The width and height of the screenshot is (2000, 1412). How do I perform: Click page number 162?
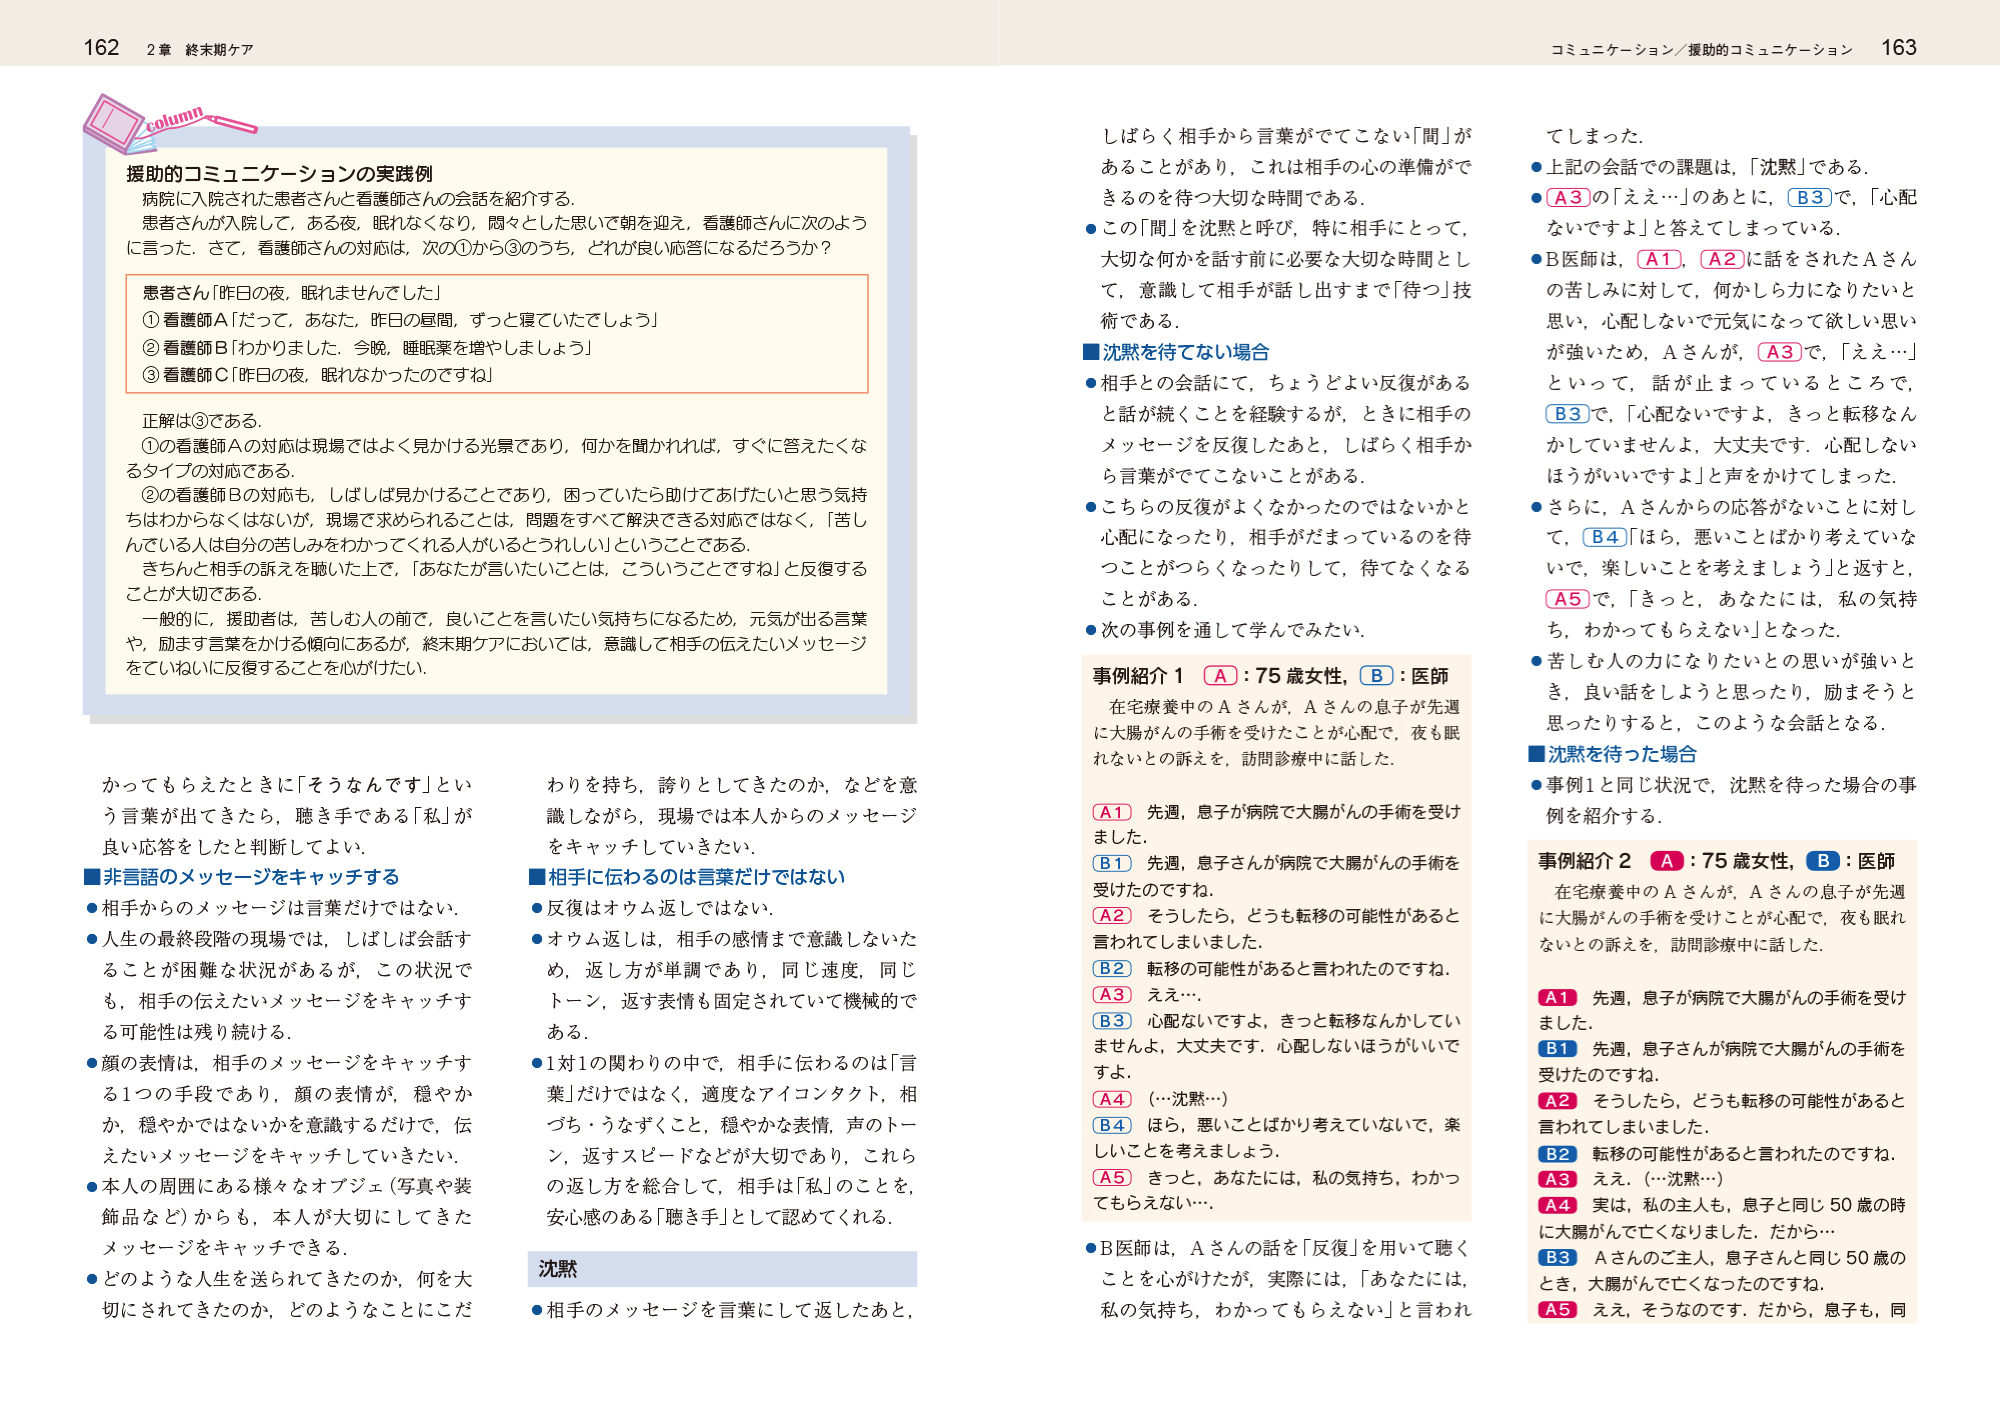[x=101, y=48]
